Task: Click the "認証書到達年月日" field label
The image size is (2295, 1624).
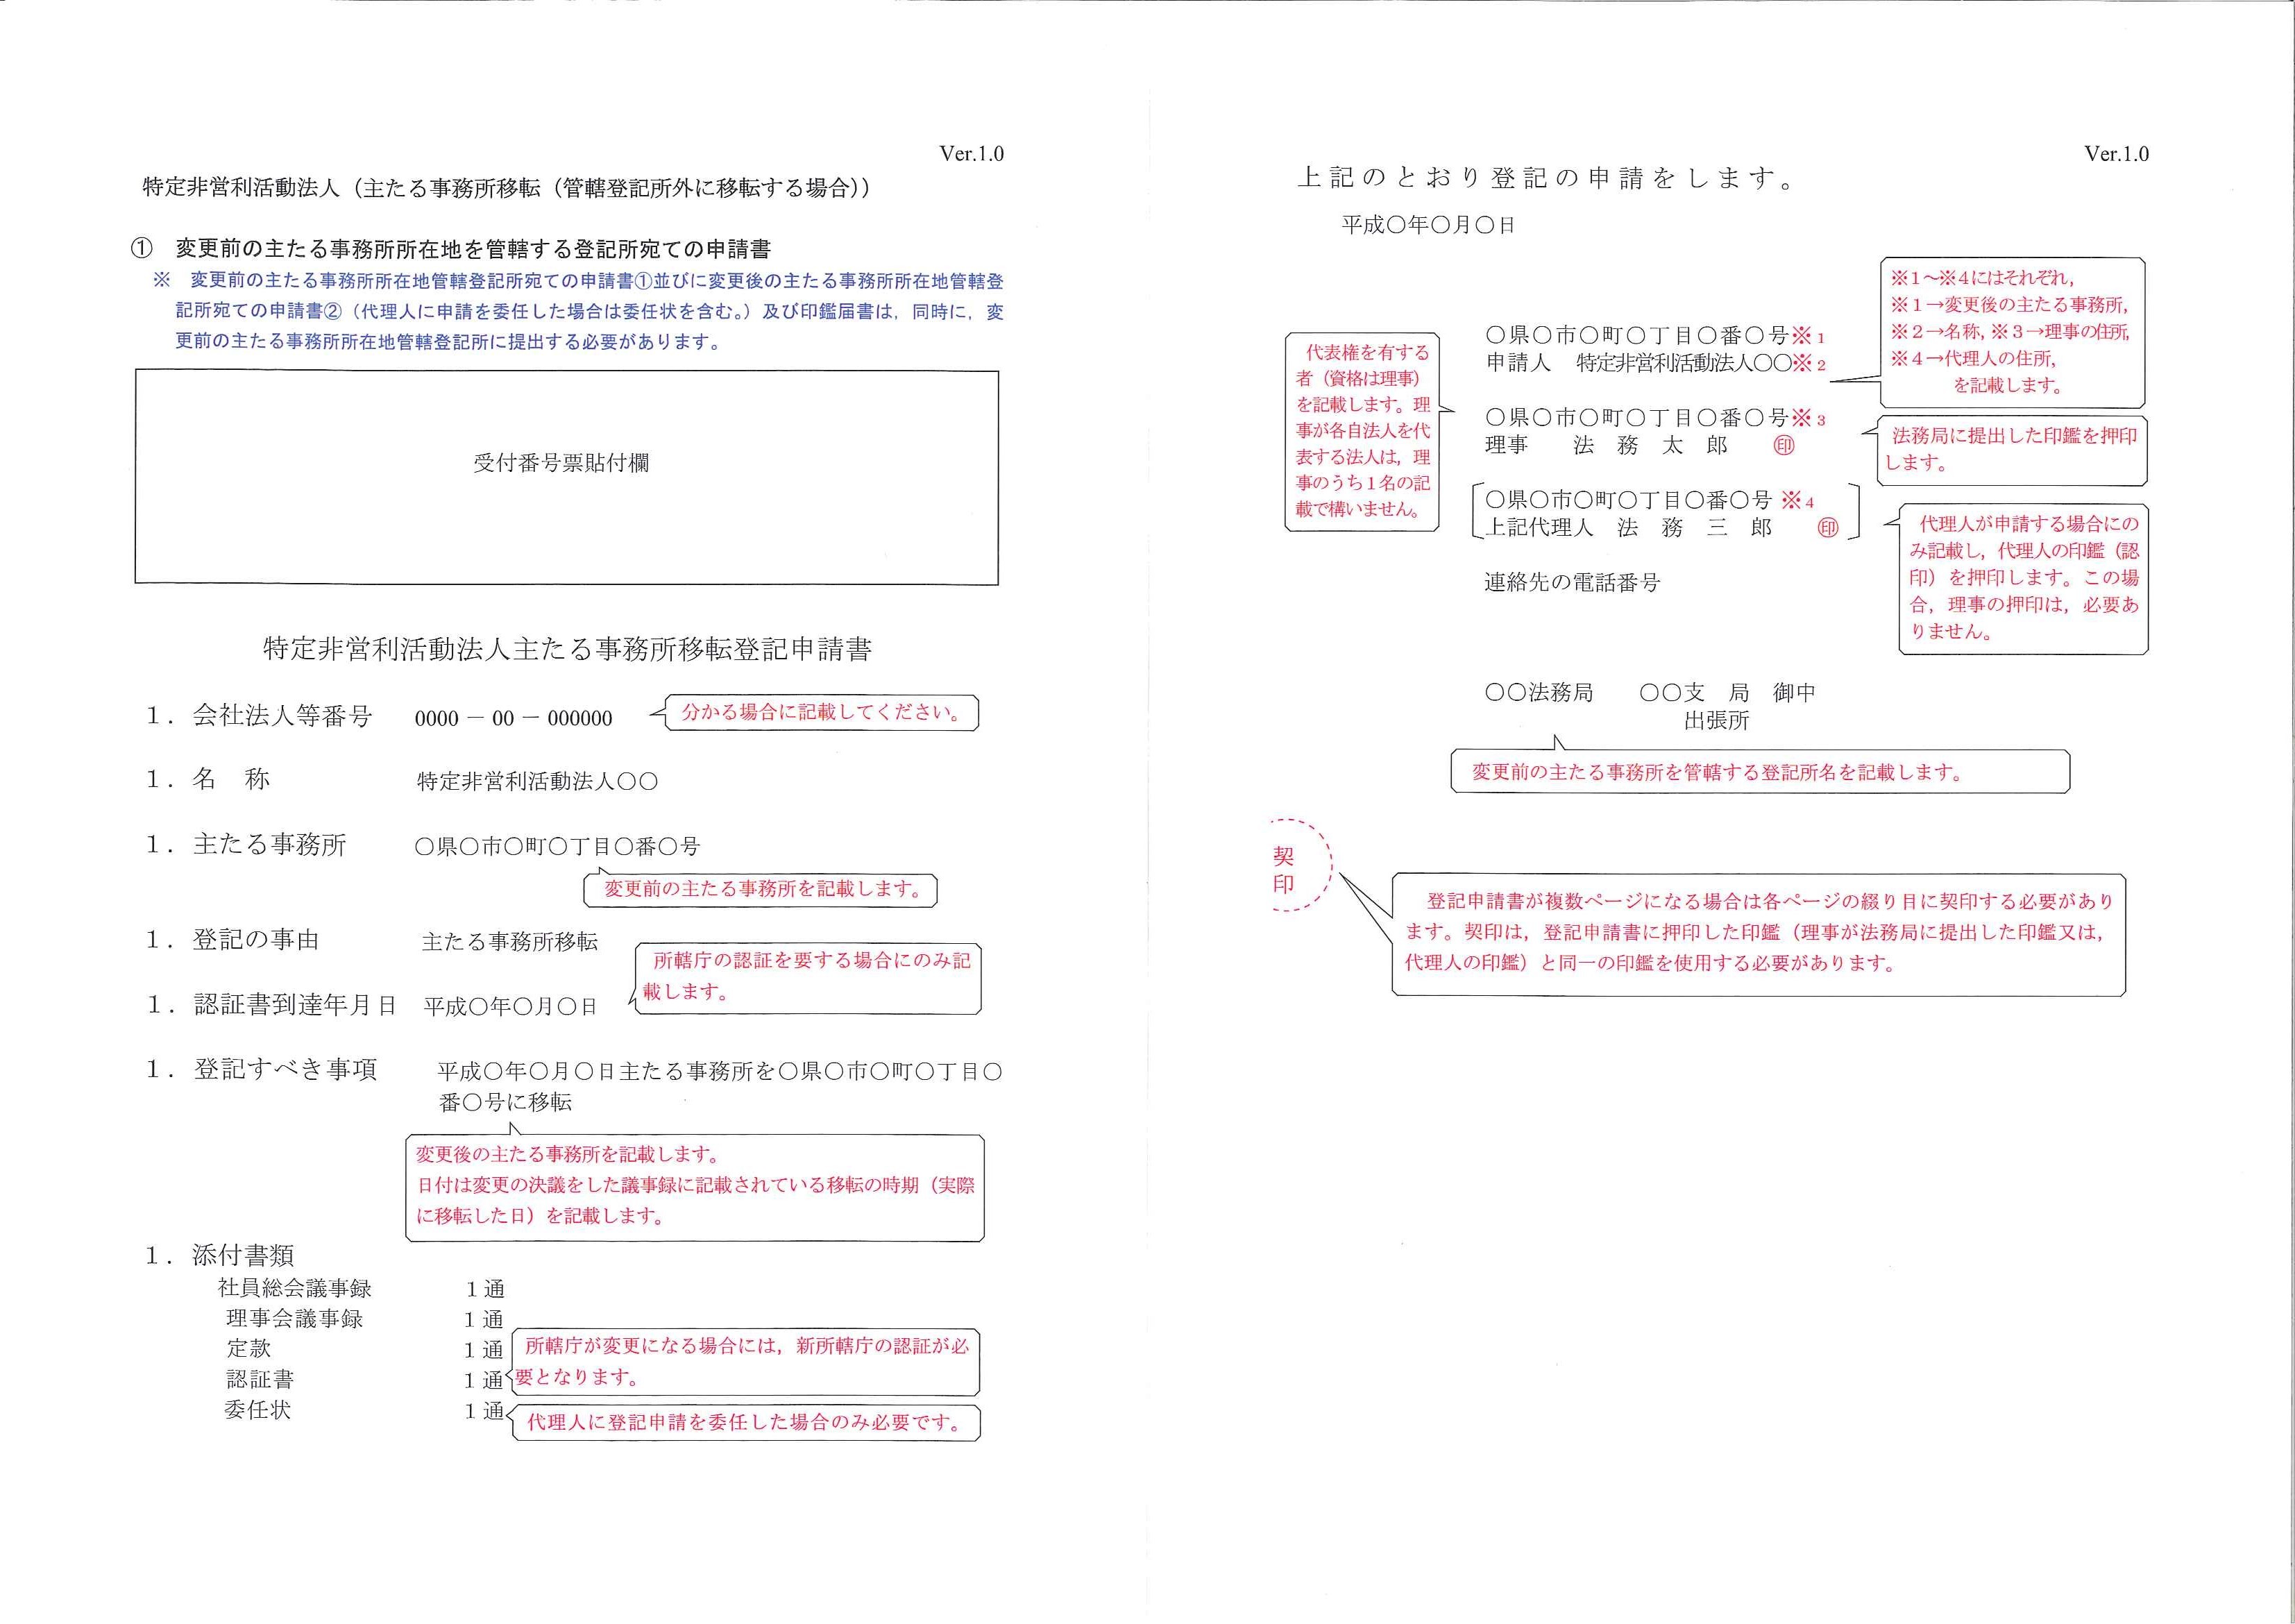Action: tap(295, 1005)
